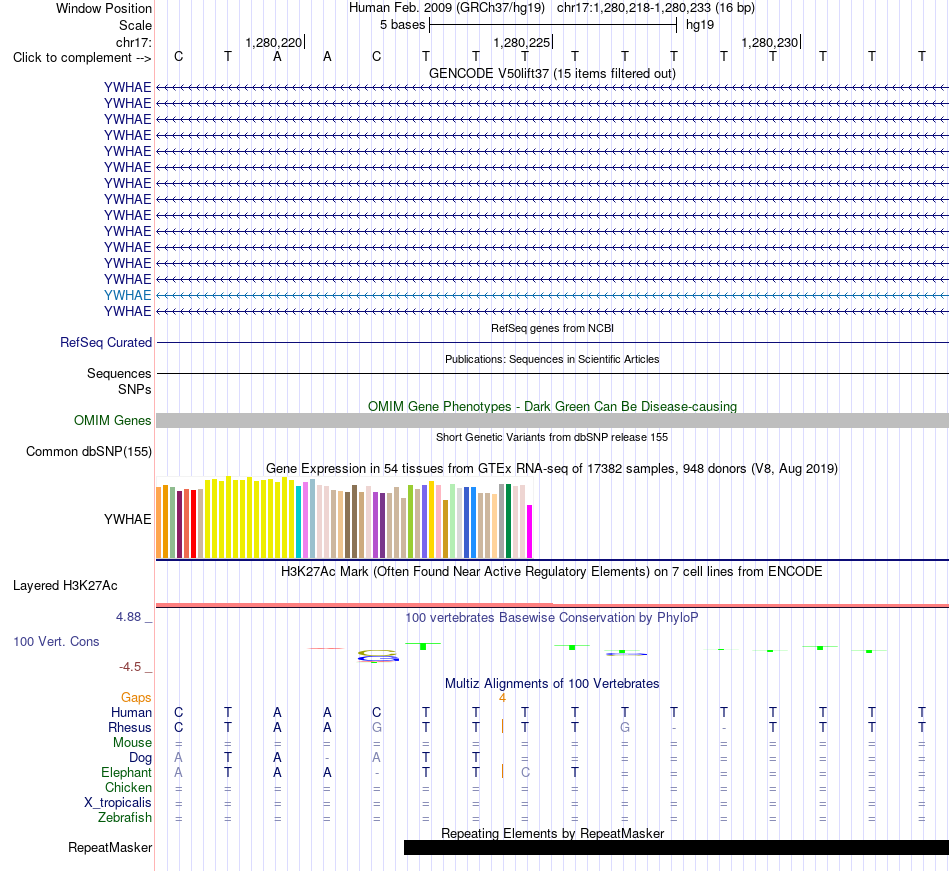Click 'Click to complement -->' to complement bases
The image size is (950, 871).
[x=82, y=58]
